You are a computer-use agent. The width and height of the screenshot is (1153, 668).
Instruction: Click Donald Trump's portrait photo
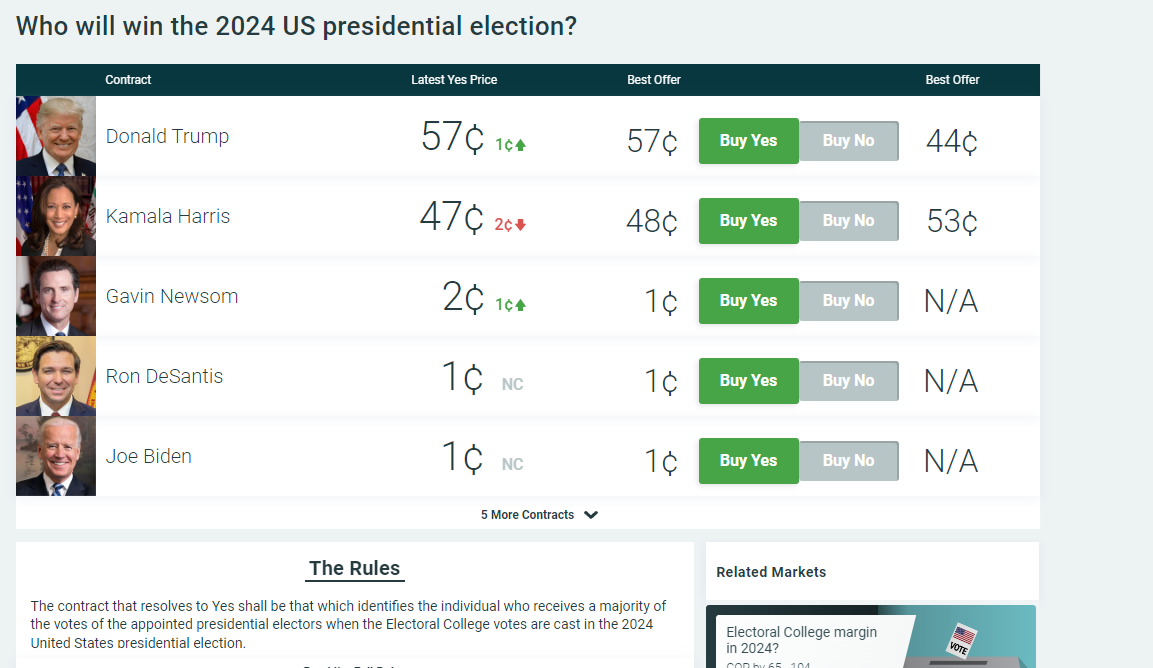pos(56,136)
